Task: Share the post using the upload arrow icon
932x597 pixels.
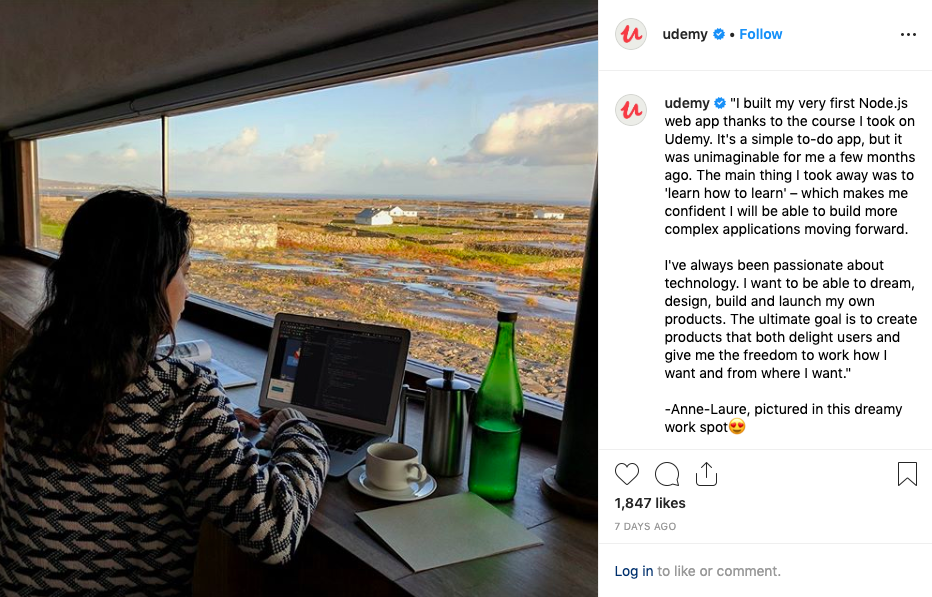Action: pos(706,474)
